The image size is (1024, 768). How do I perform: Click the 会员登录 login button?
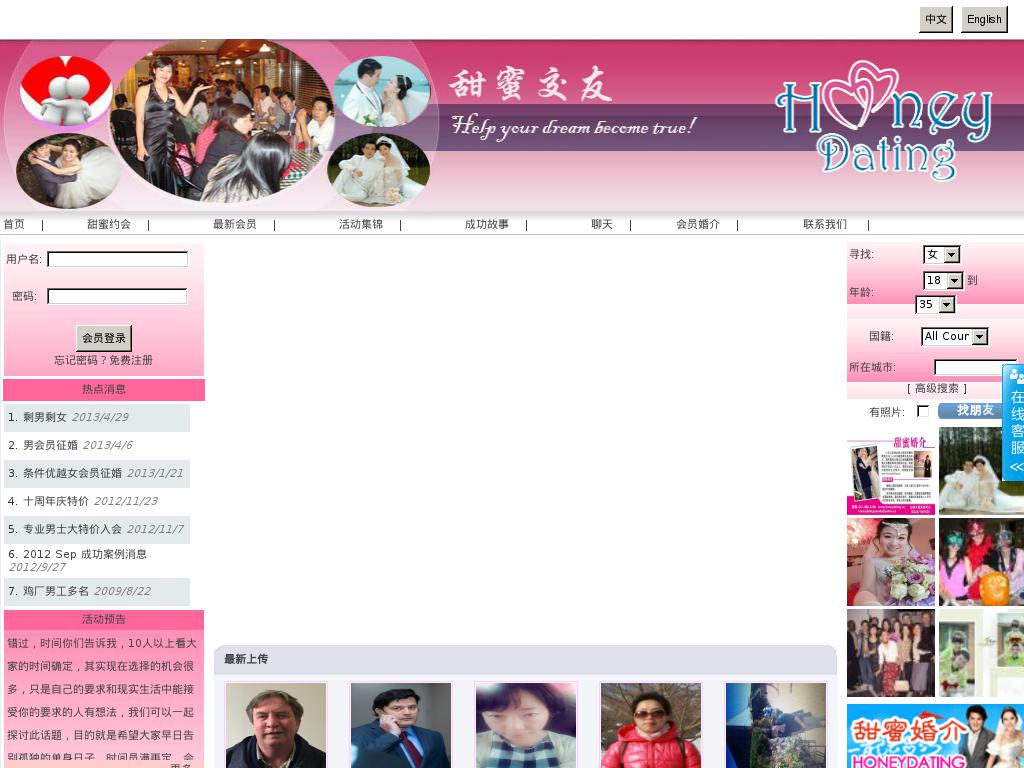click(x=104, y=338)
